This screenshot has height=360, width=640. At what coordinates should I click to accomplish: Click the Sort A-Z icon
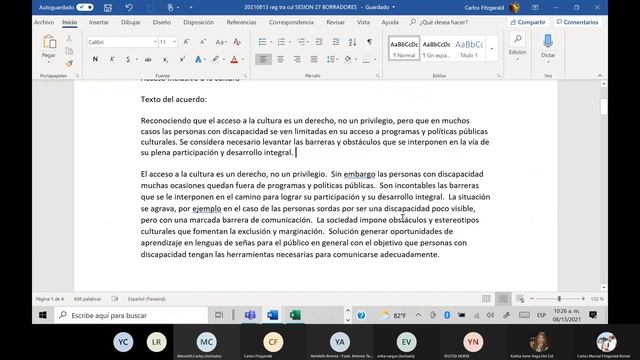click(352, 42)
